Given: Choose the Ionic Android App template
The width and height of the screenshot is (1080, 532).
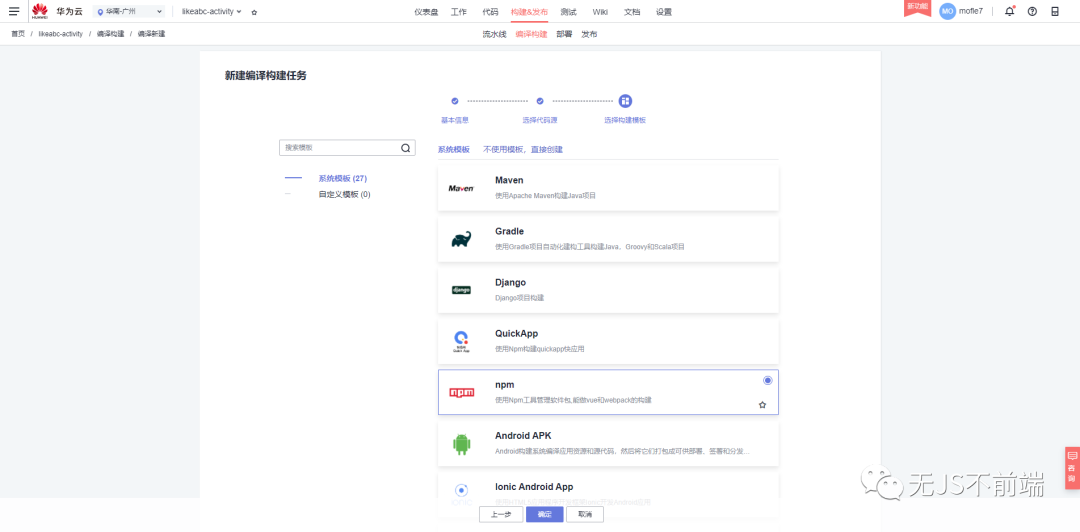Looking at the screenshot, I should [x=608, y=494].
